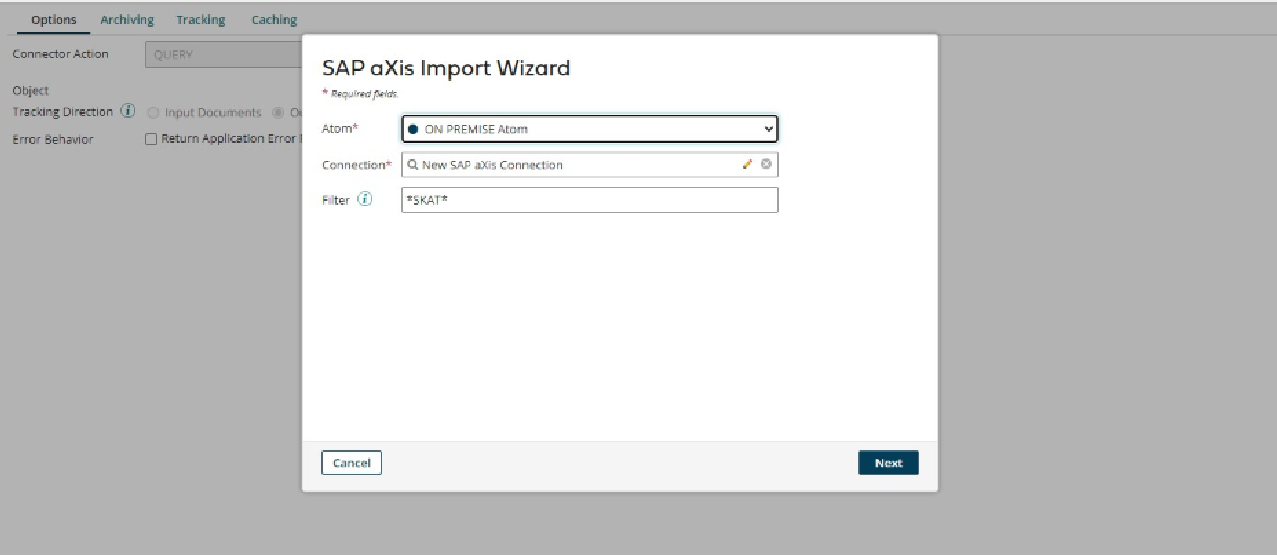This screenshot has width=1277, height=557.
Task: Click the Tracking Direction info icon
Action: pyautogui.click(x=128, y=111)
